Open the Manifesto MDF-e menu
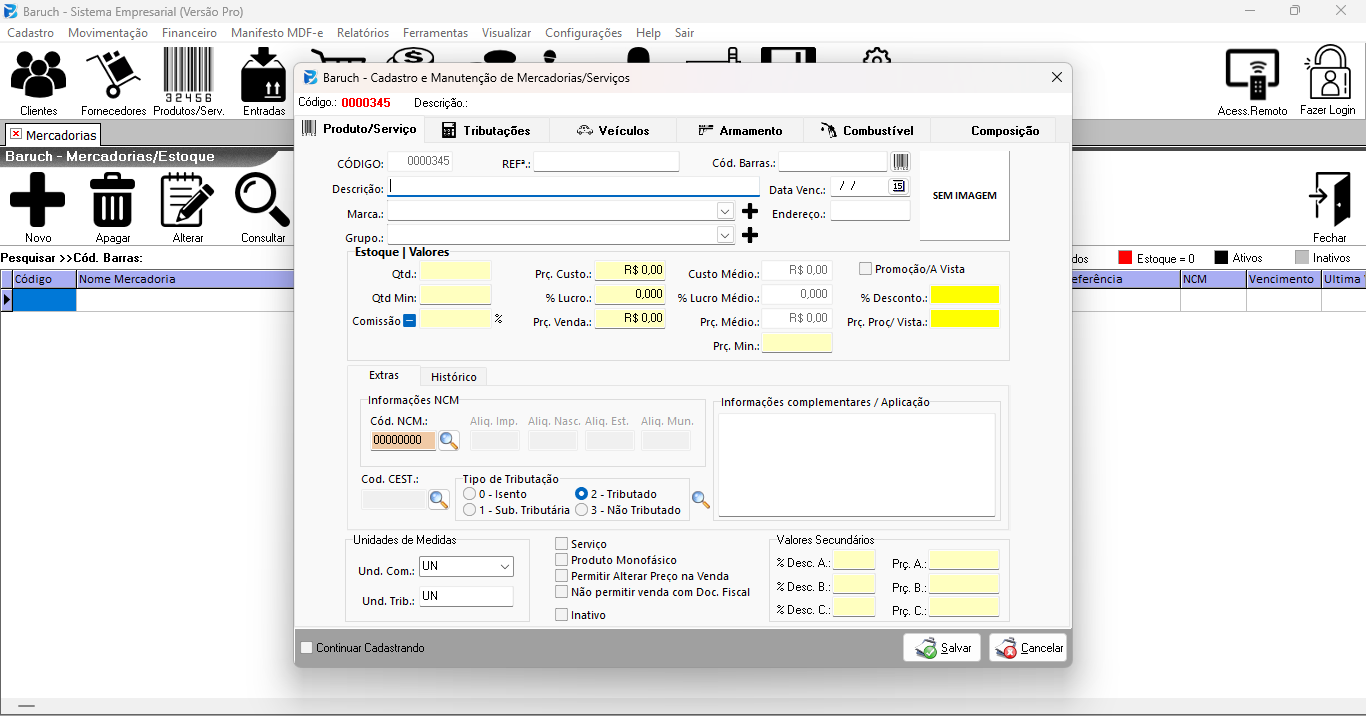This screenshot has width=1366, height=716. click(x=277, y=33)
